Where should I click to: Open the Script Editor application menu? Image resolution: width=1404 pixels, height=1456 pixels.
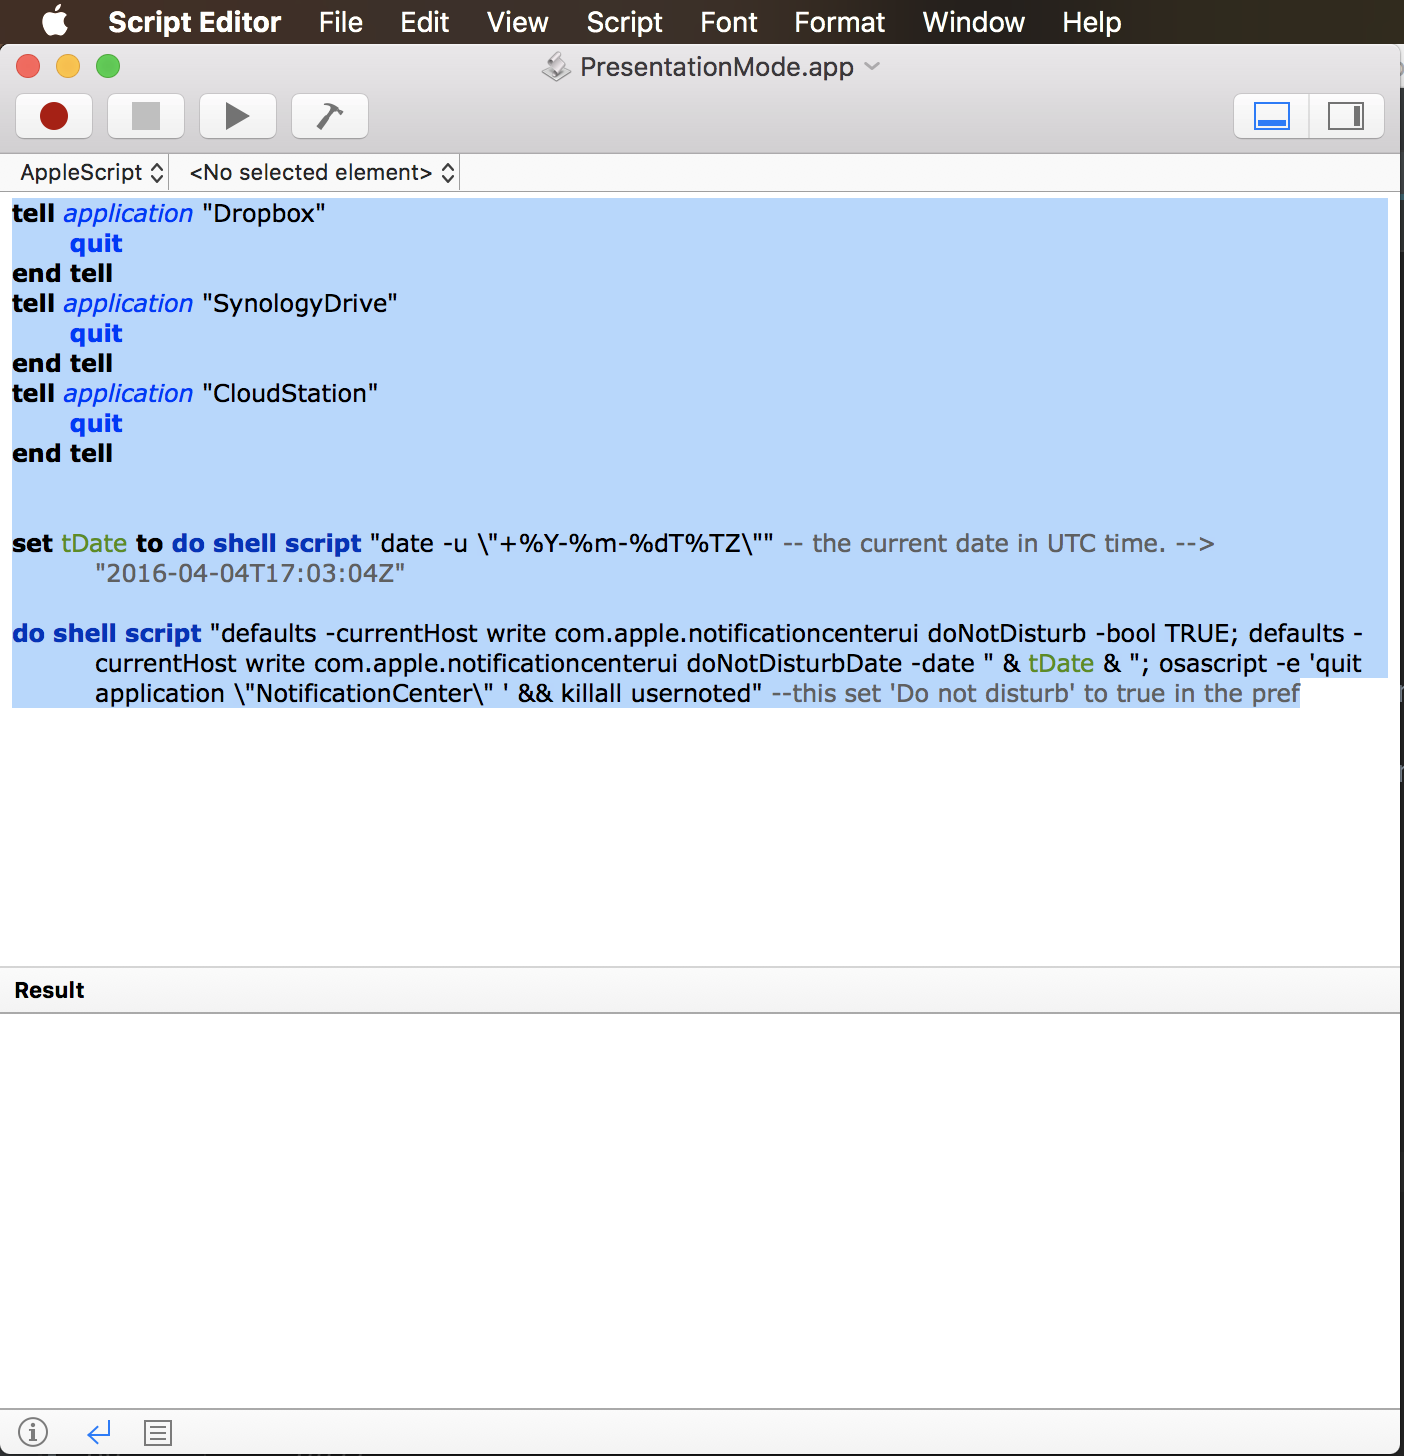coord(194,22)
